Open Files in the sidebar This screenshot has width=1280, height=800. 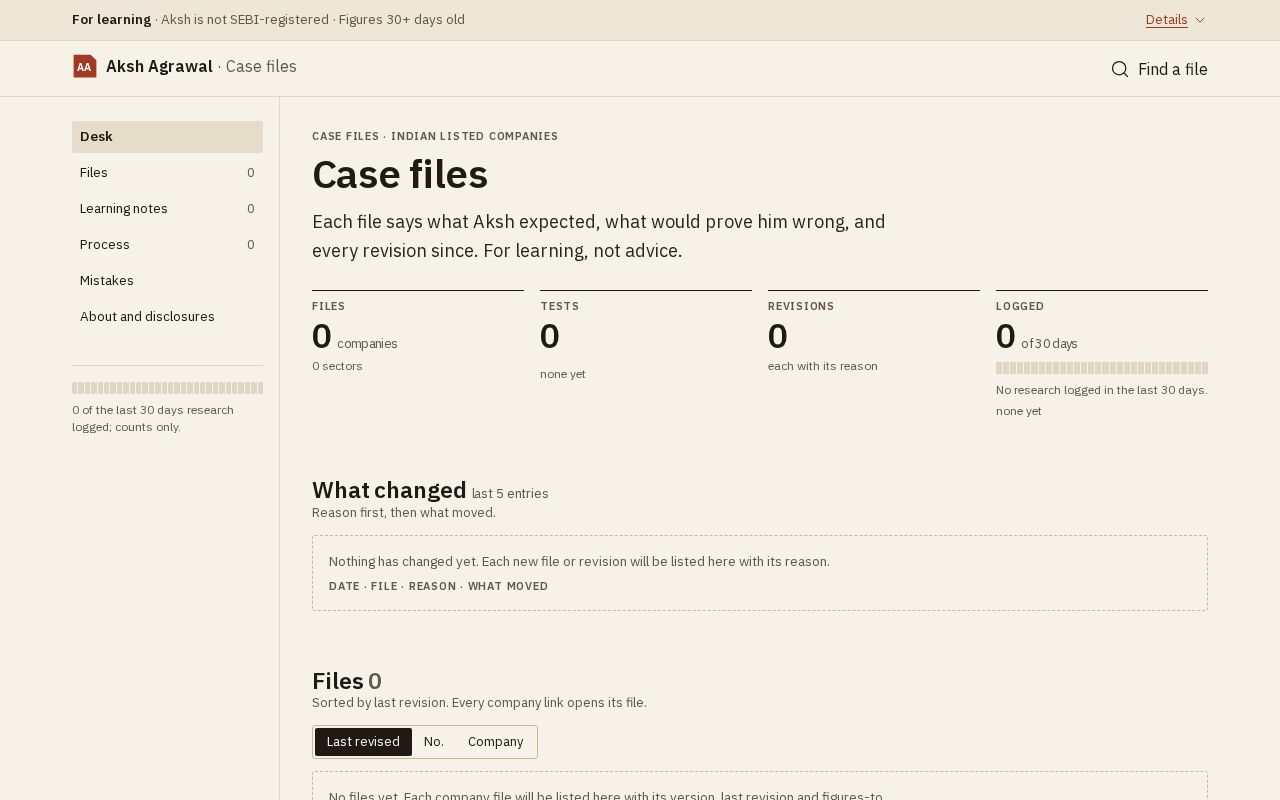pyautogui.click(x=167, y=173)
